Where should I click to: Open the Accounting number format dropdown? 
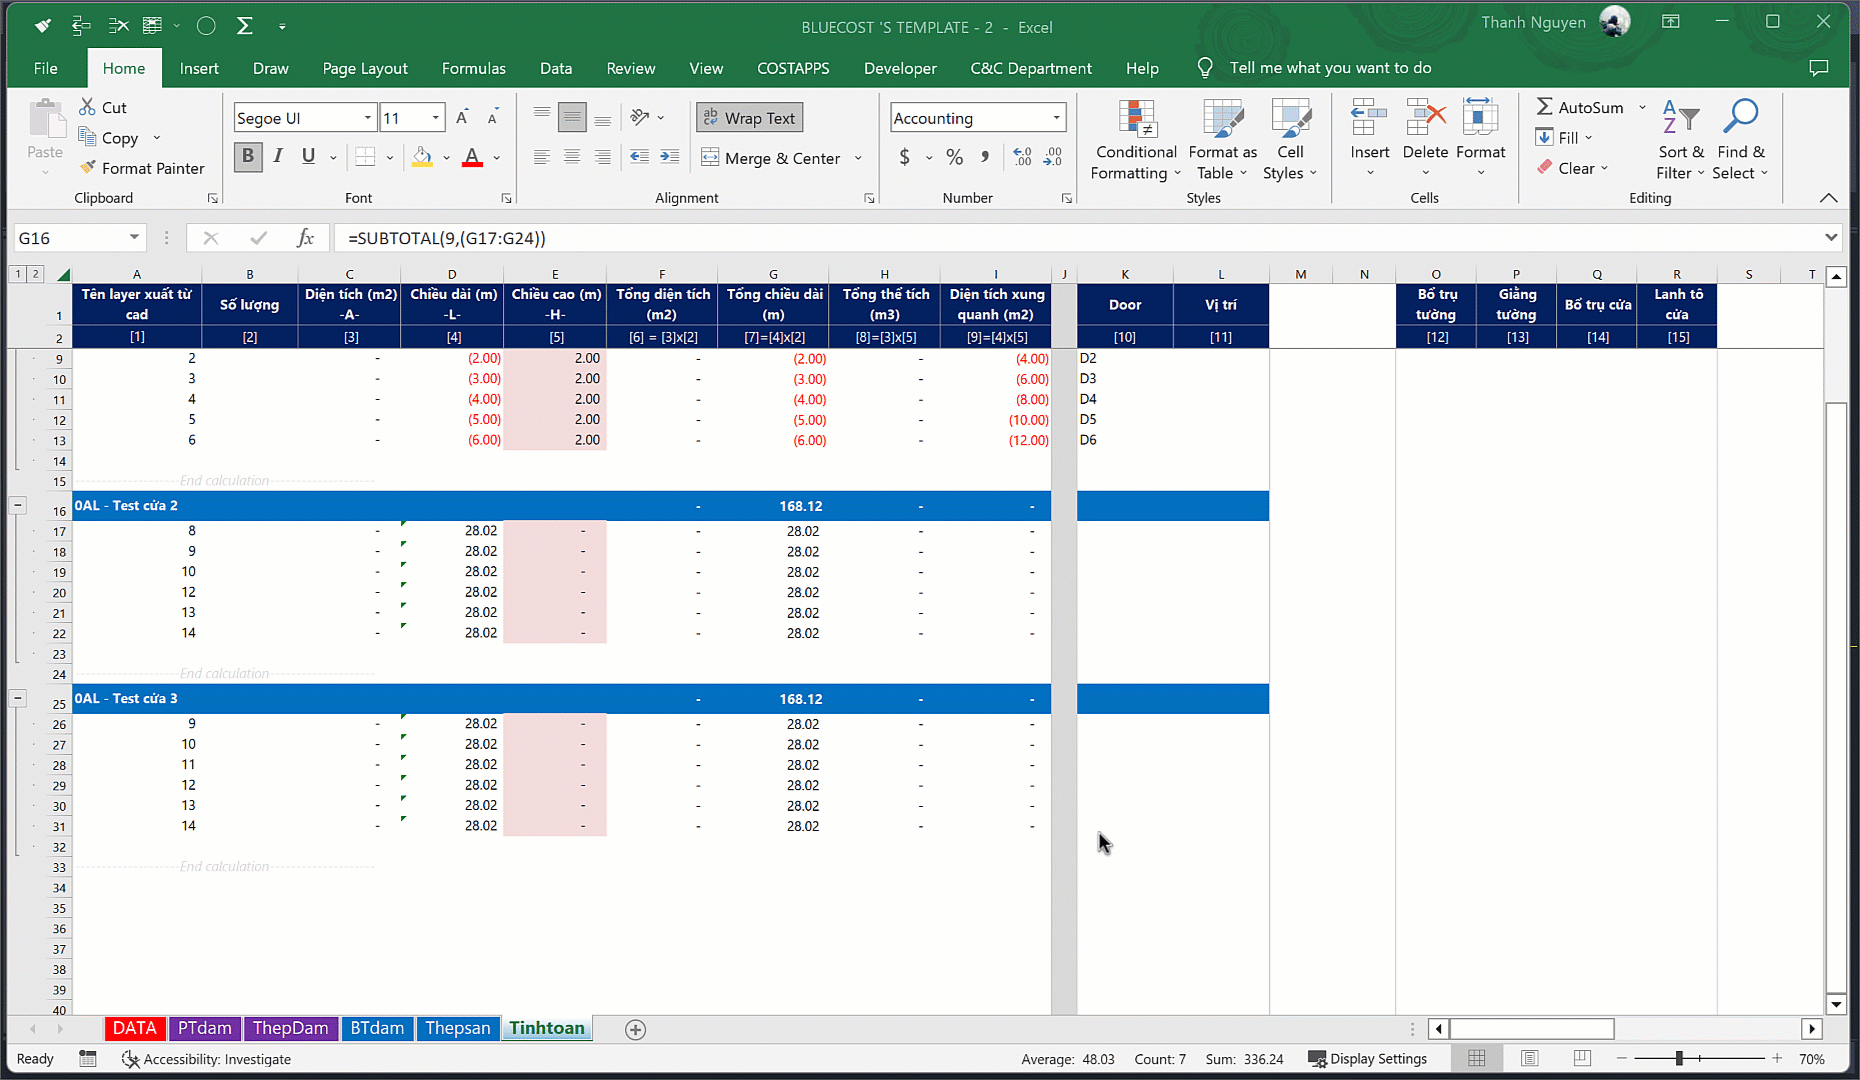1056,118
